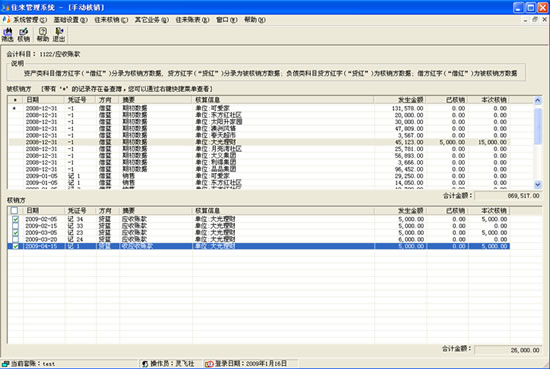Select upper row with amount 14,050.00
Image resolution: width=550 pixels, height=369 pixels.
[x=259, y=183]
